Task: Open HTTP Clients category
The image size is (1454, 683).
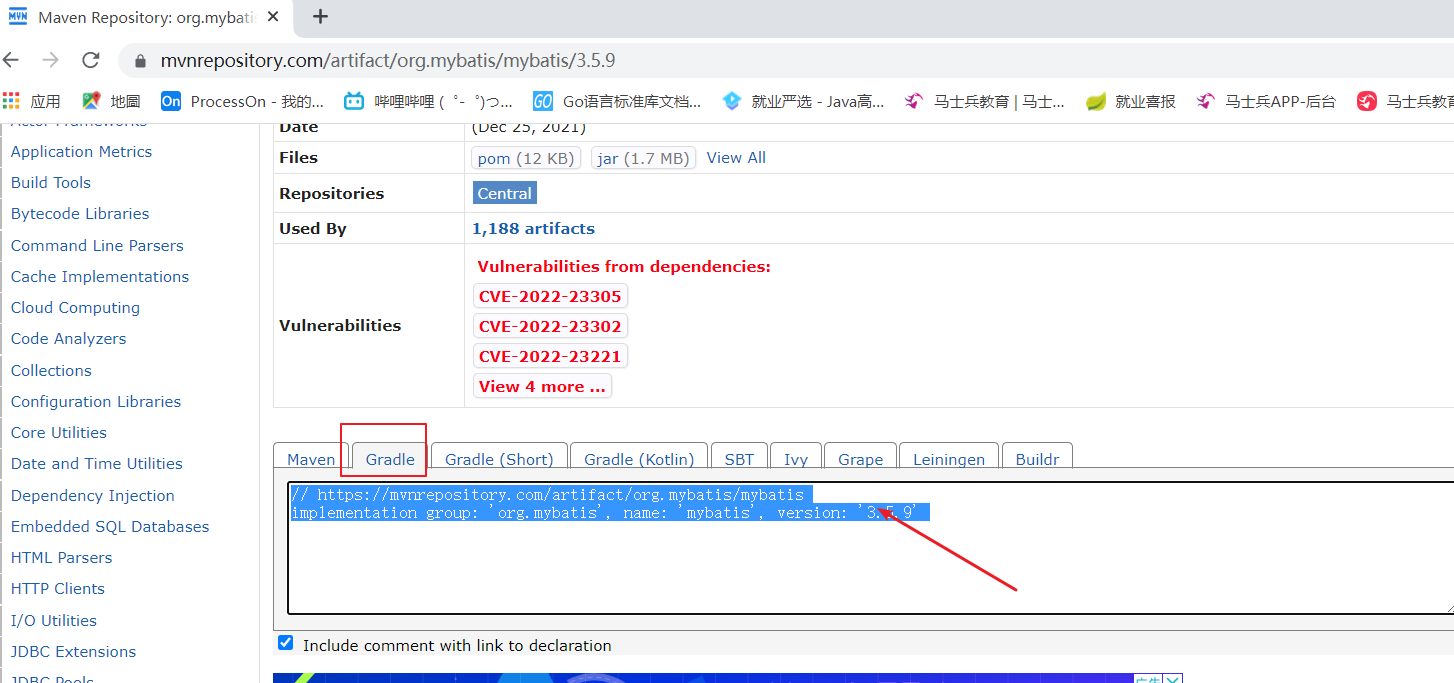Action: 58,589
